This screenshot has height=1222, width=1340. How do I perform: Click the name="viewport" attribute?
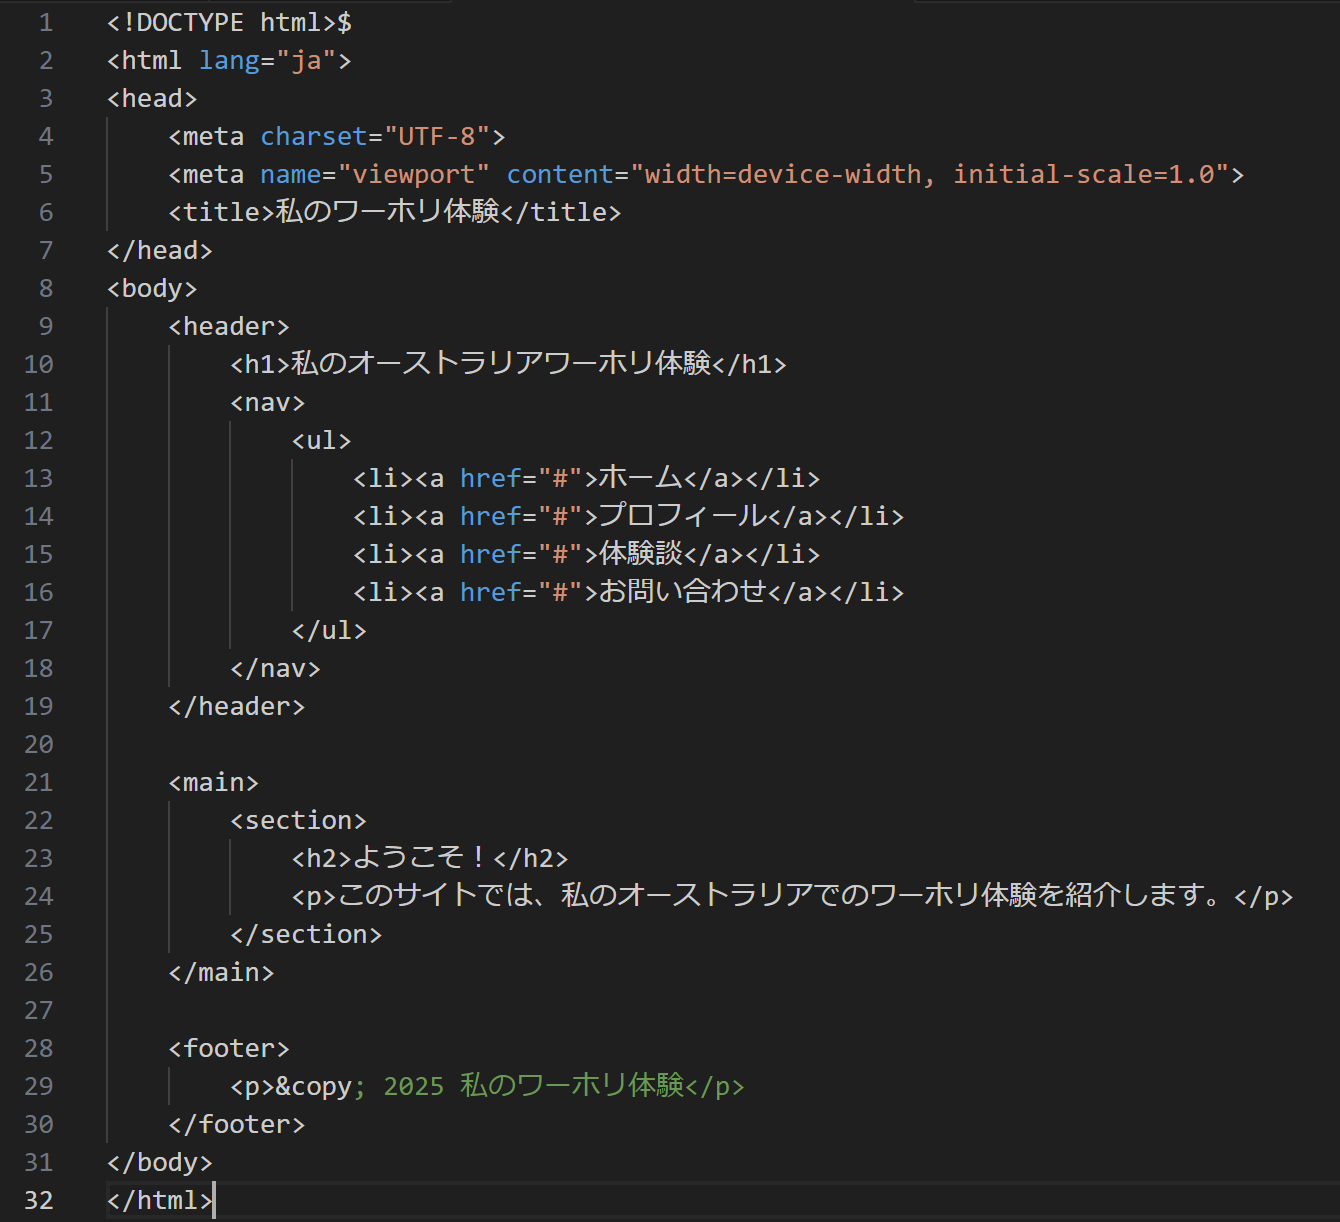pos(375,174)
